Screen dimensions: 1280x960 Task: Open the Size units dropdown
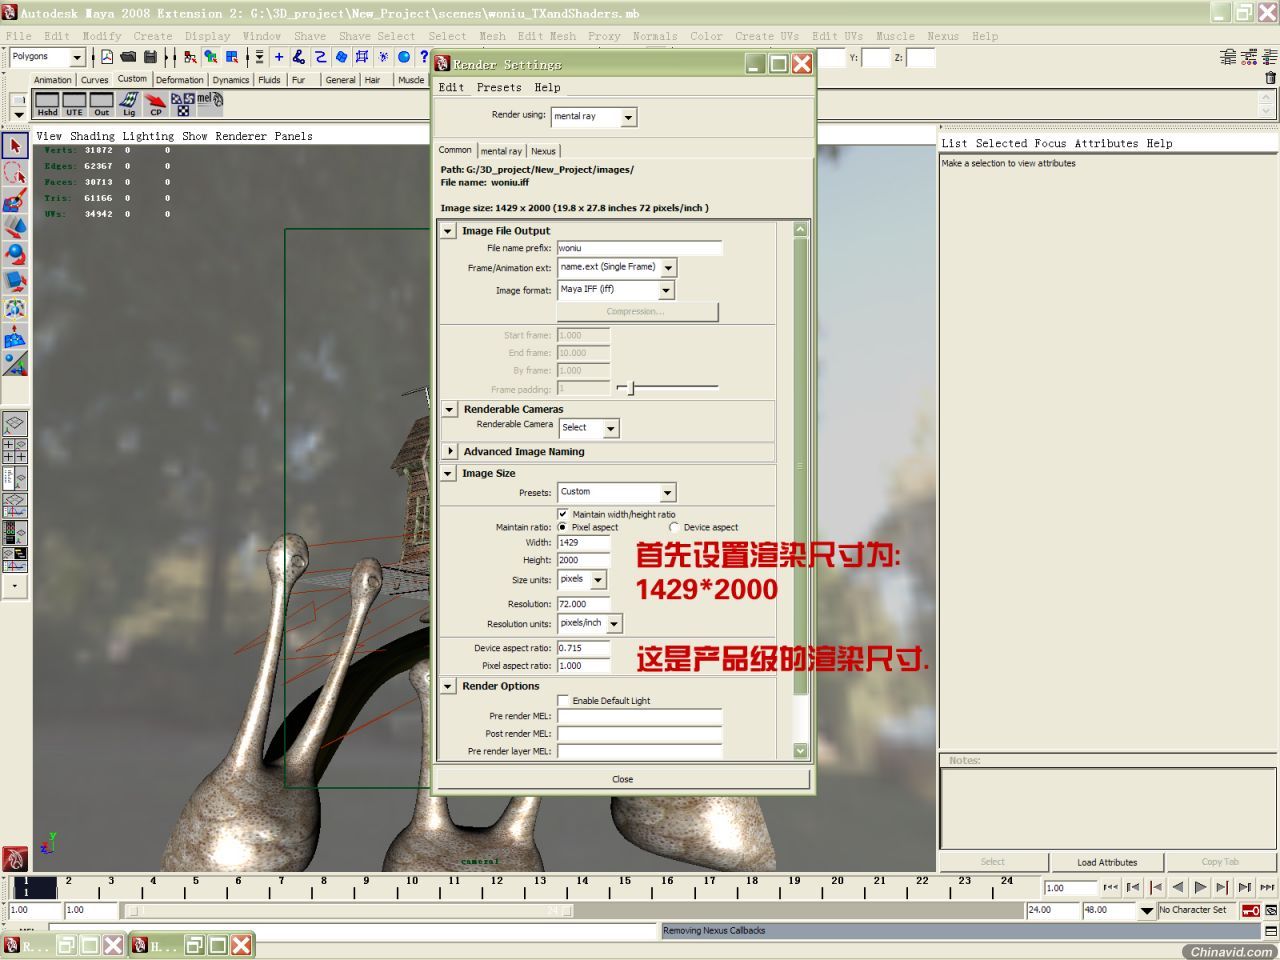tap(598, 580)
